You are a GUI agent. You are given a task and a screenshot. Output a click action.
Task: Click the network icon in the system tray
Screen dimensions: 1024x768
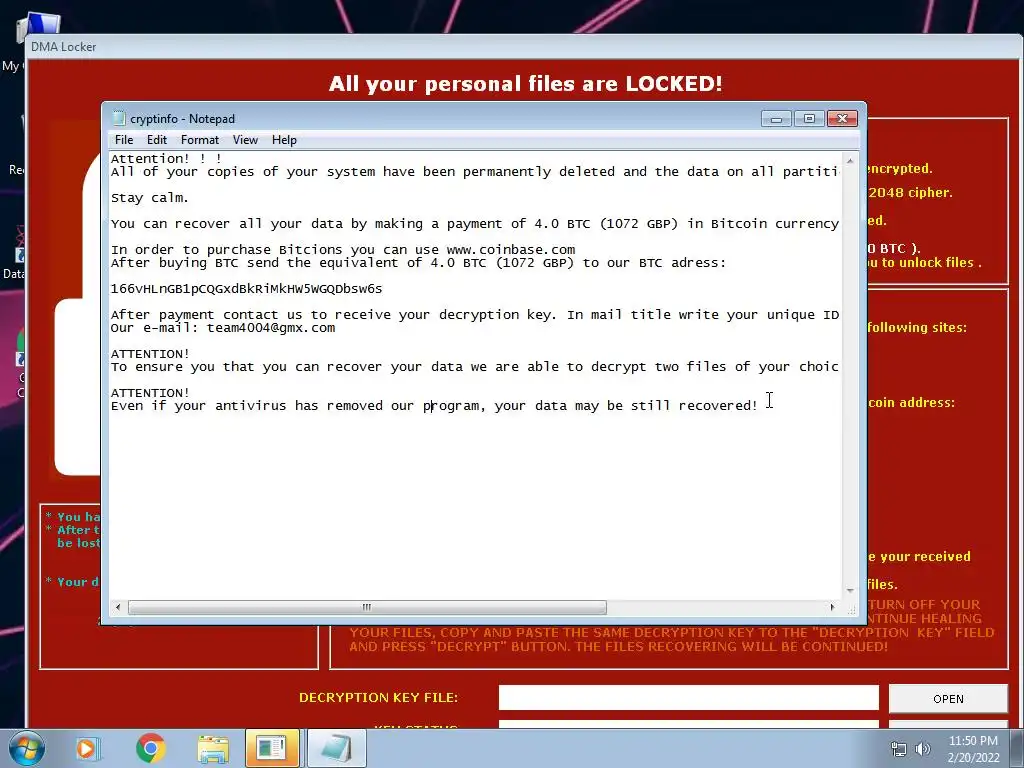tap(899, 749)
